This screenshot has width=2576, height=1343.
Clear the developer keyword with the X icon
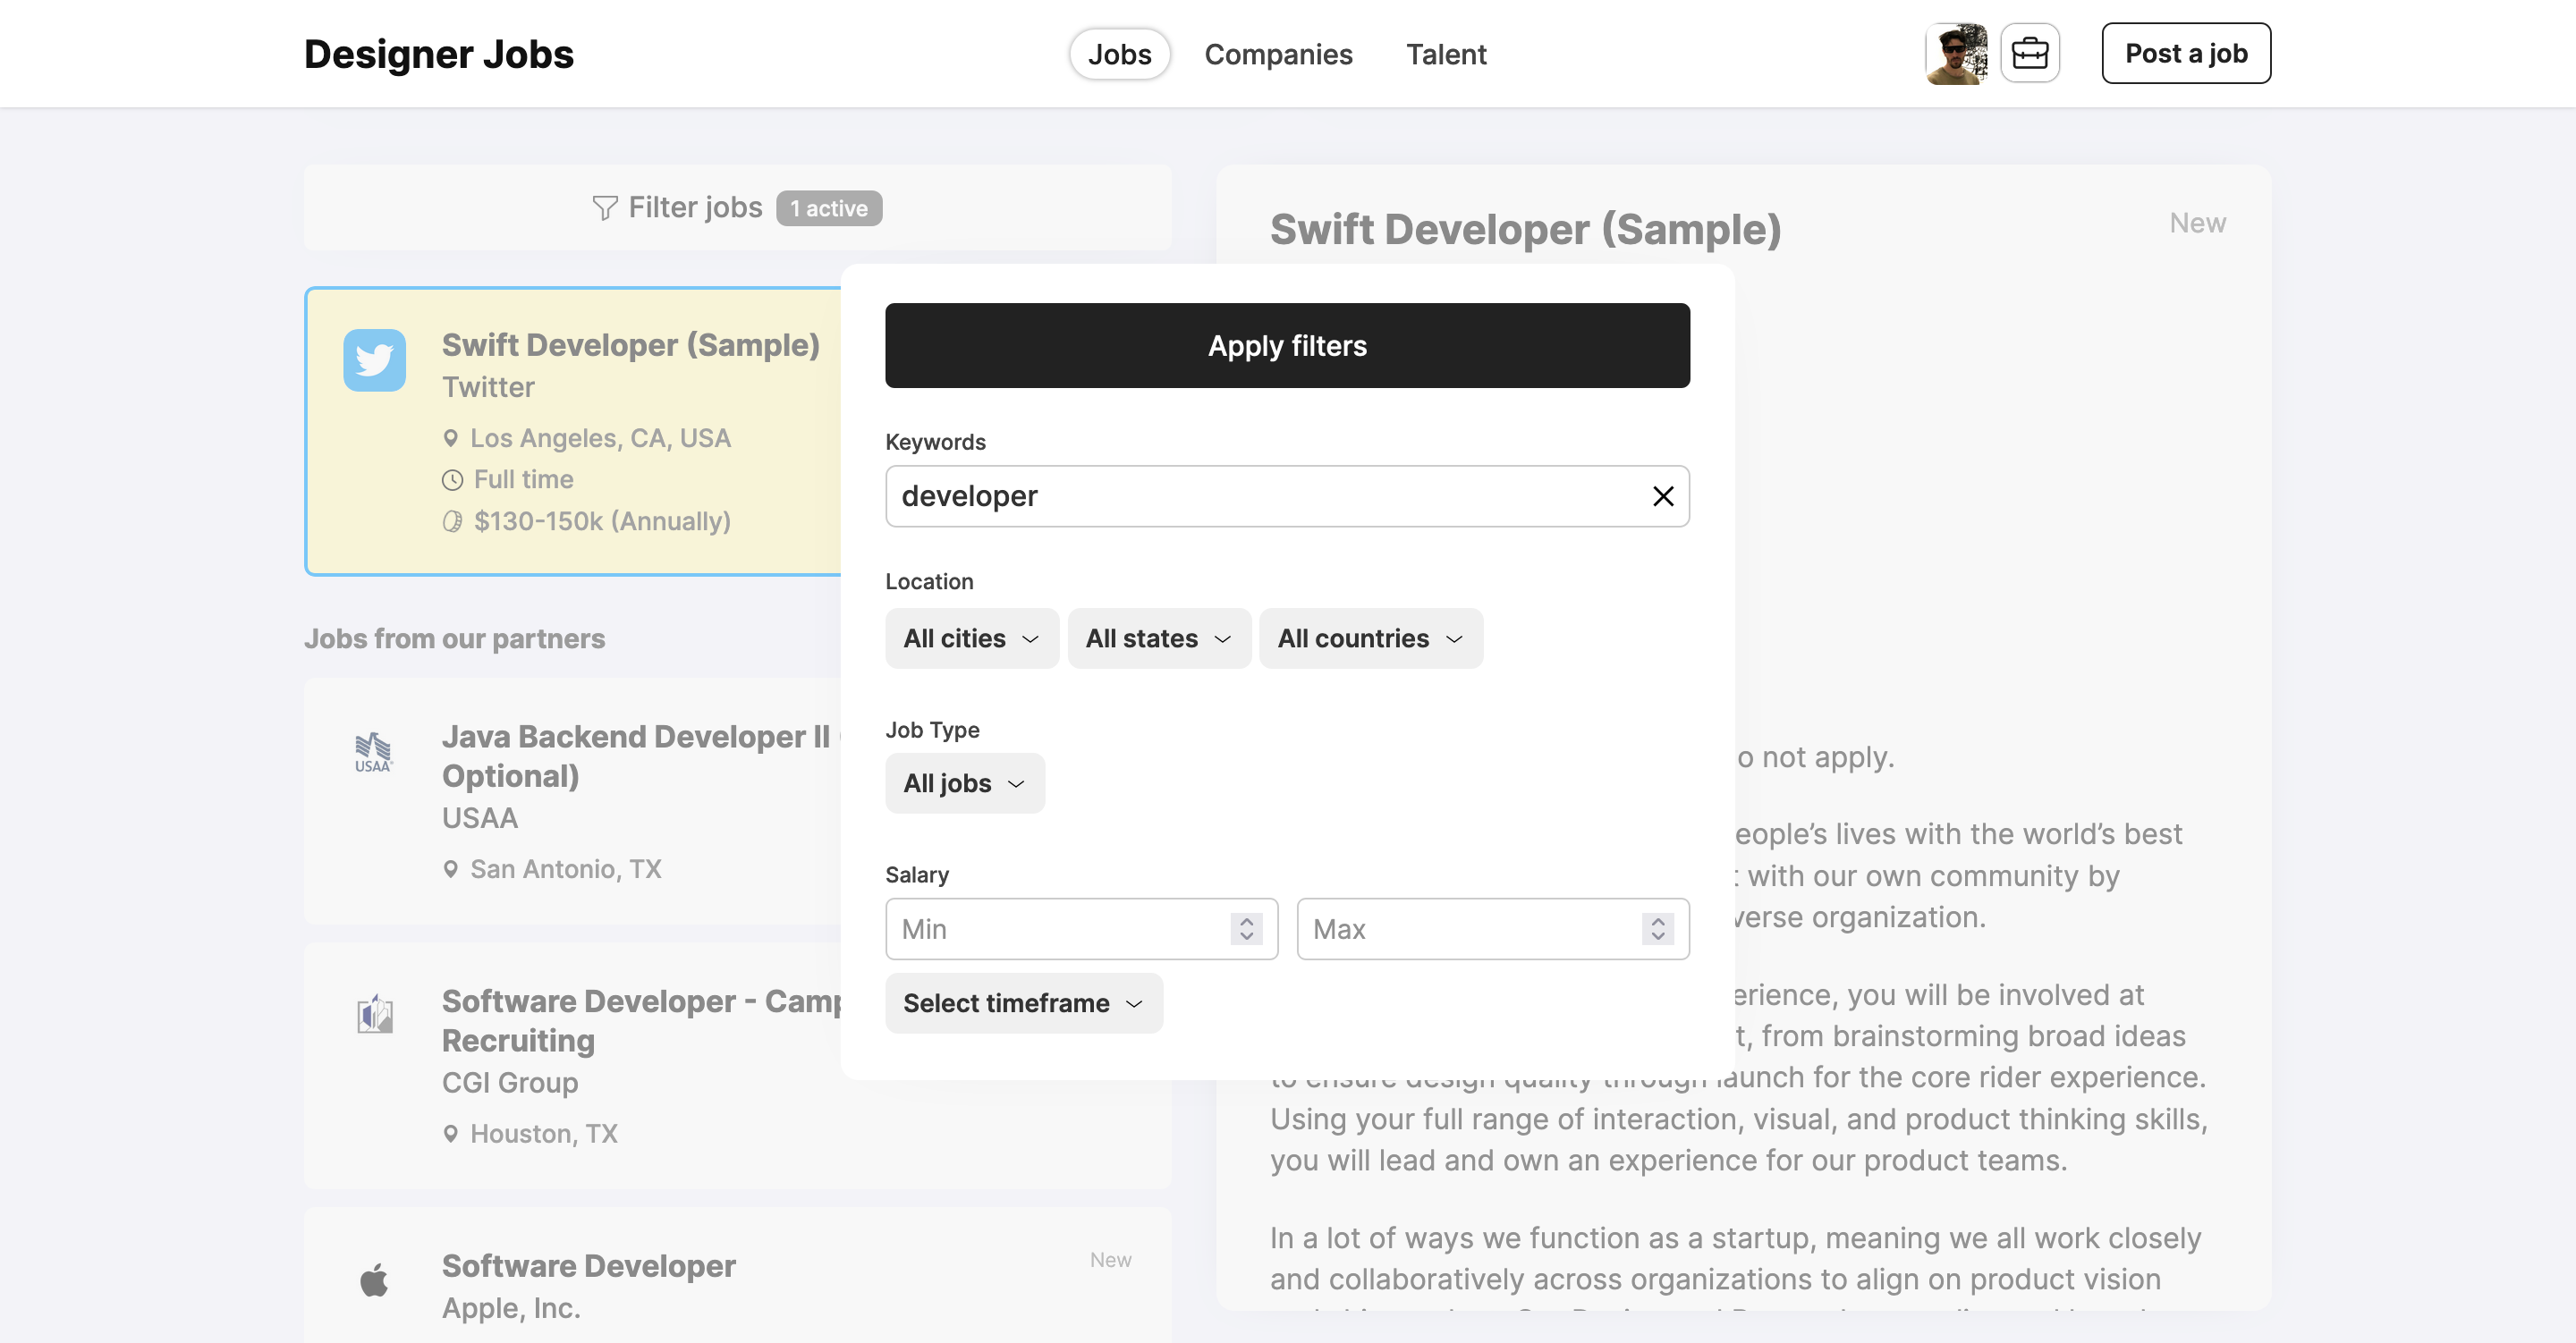pyautogui.click(x=1663, y=495)
